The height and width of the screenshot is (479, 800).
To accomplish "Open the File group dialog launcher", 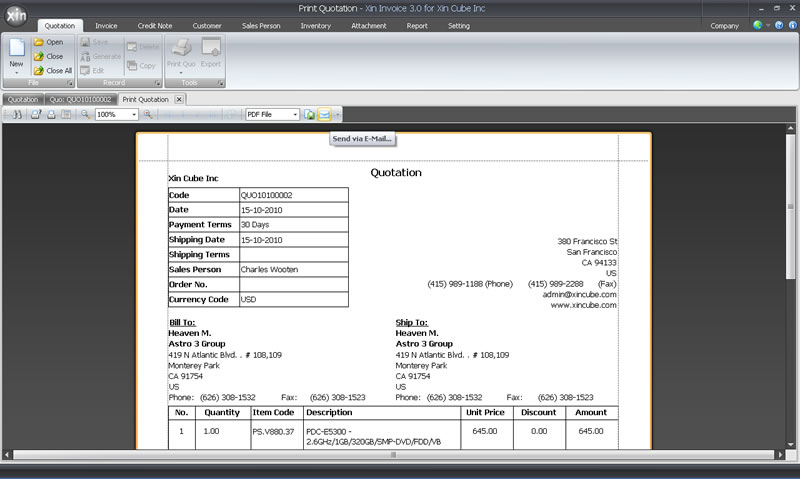I will pos(69,83).
